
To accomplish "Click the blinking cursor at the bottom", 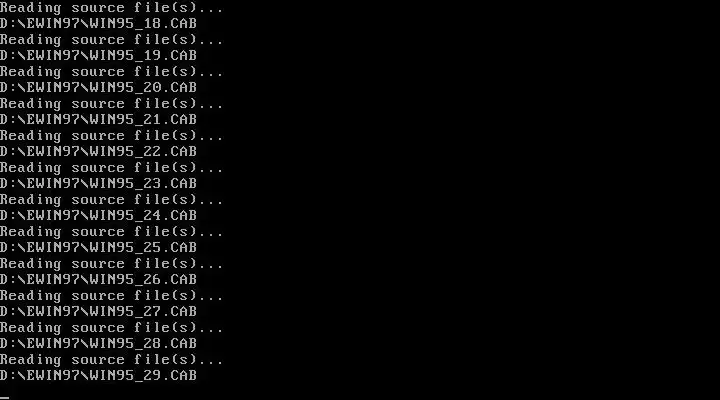I will click(x=5, y=398).
